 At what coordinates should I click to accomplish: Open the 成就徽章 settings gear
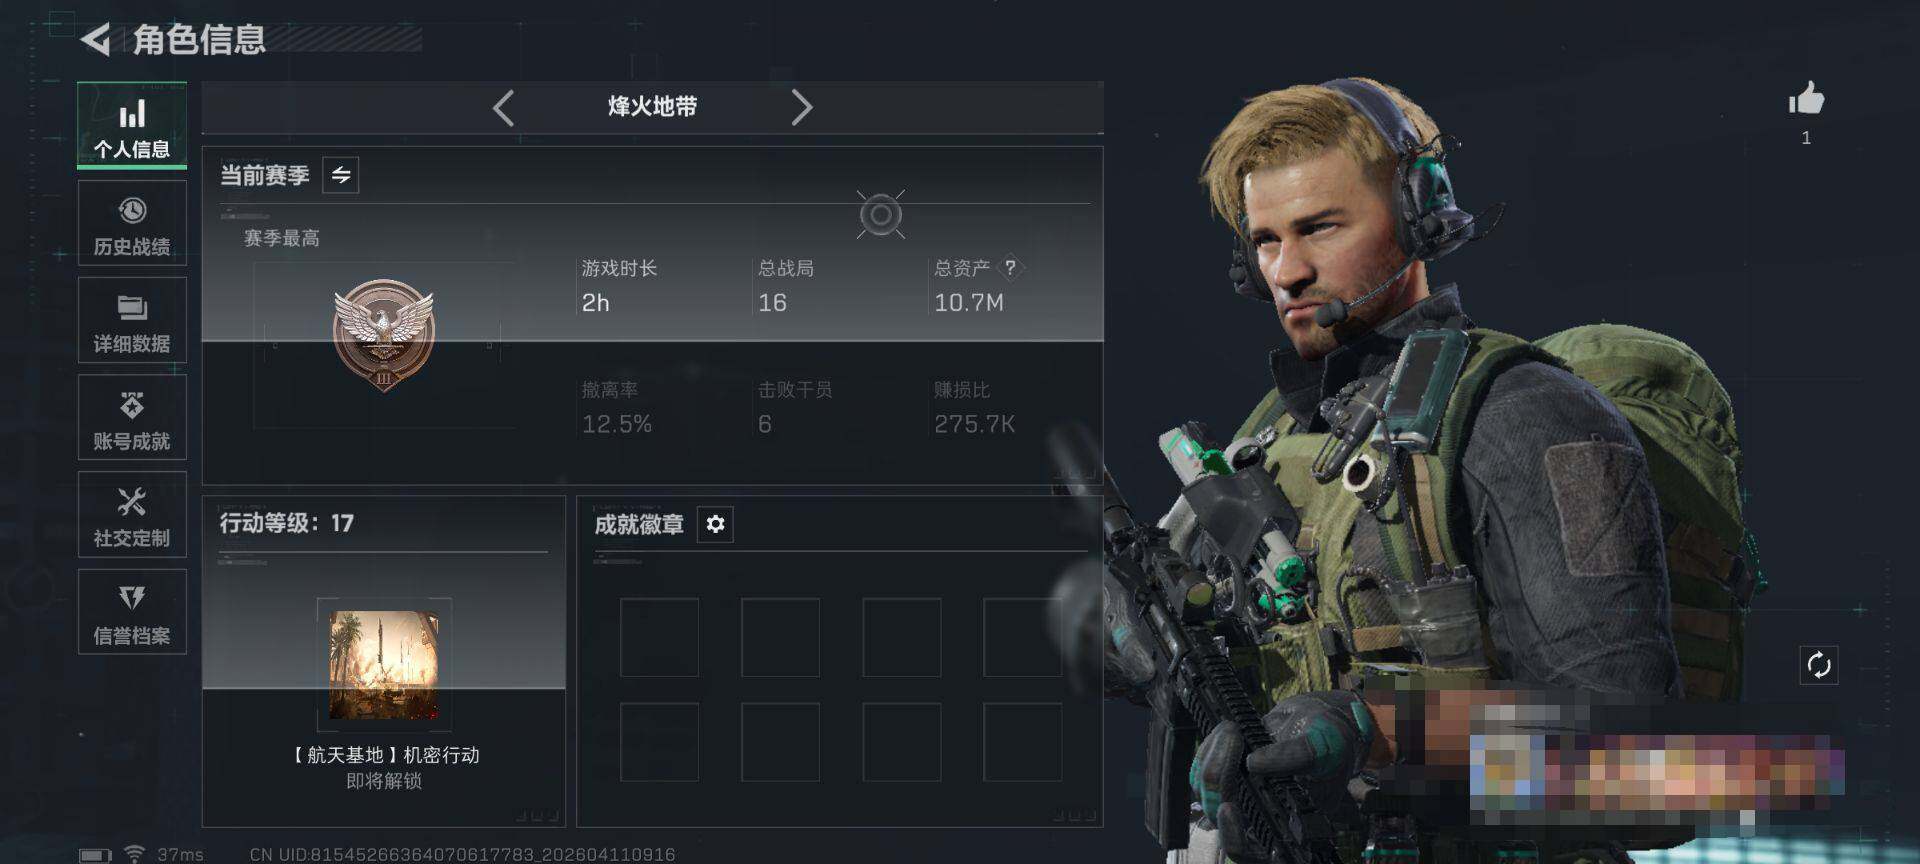tap(715, 524)
